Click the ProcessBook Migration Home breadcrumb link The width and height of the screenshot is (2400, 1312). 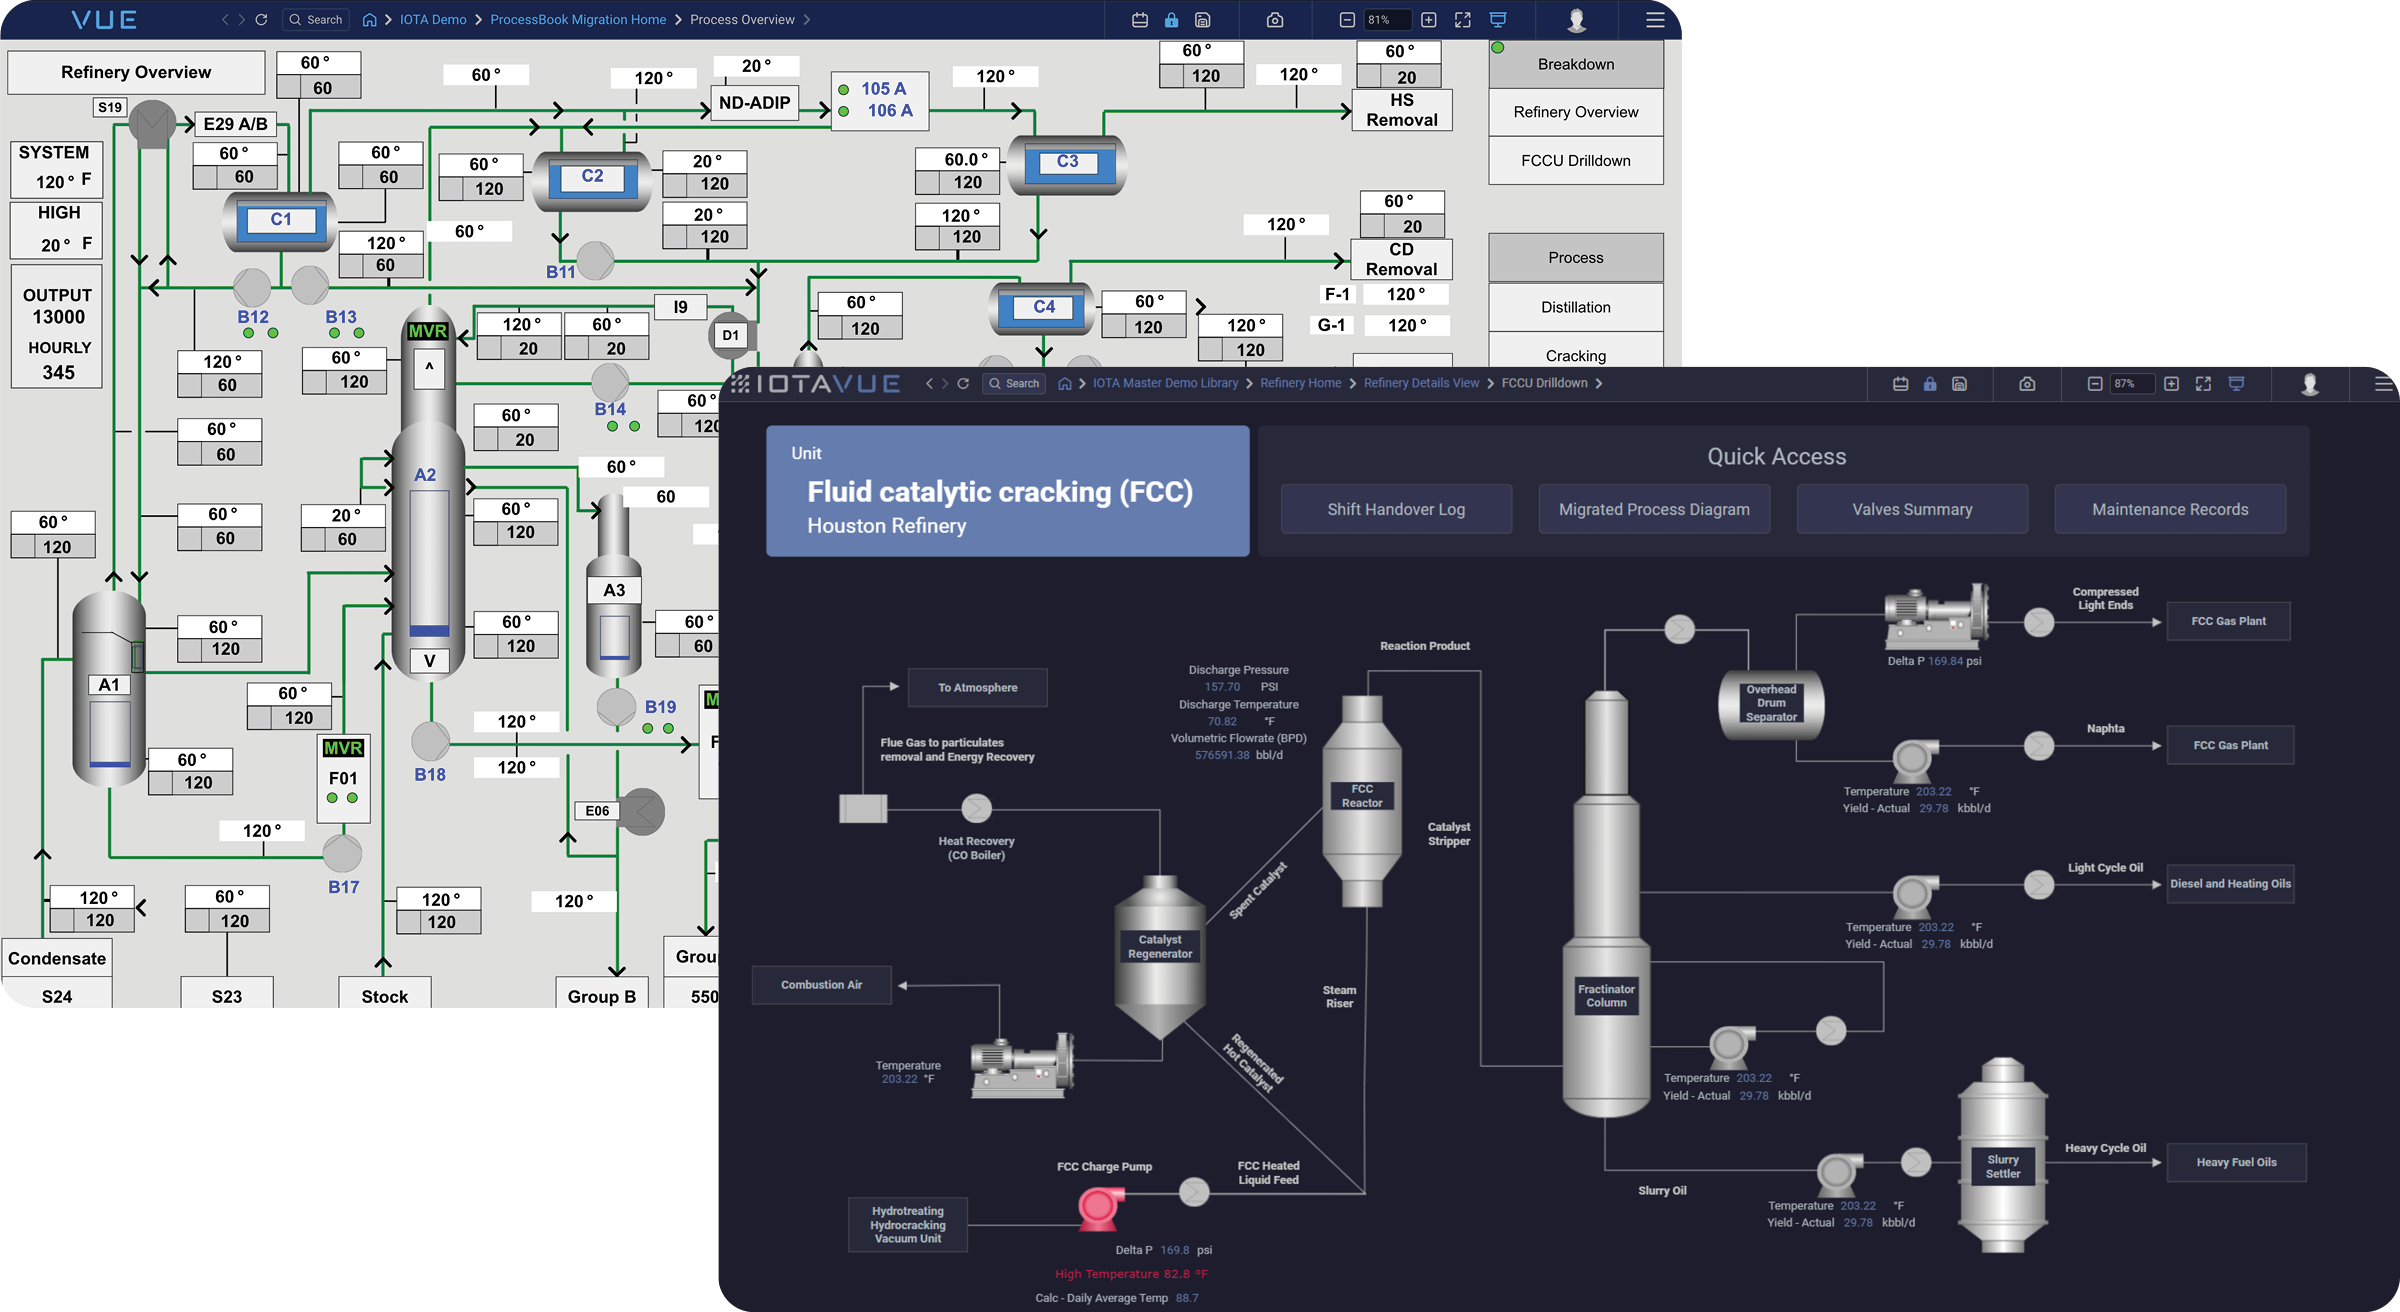click(578, 20)
